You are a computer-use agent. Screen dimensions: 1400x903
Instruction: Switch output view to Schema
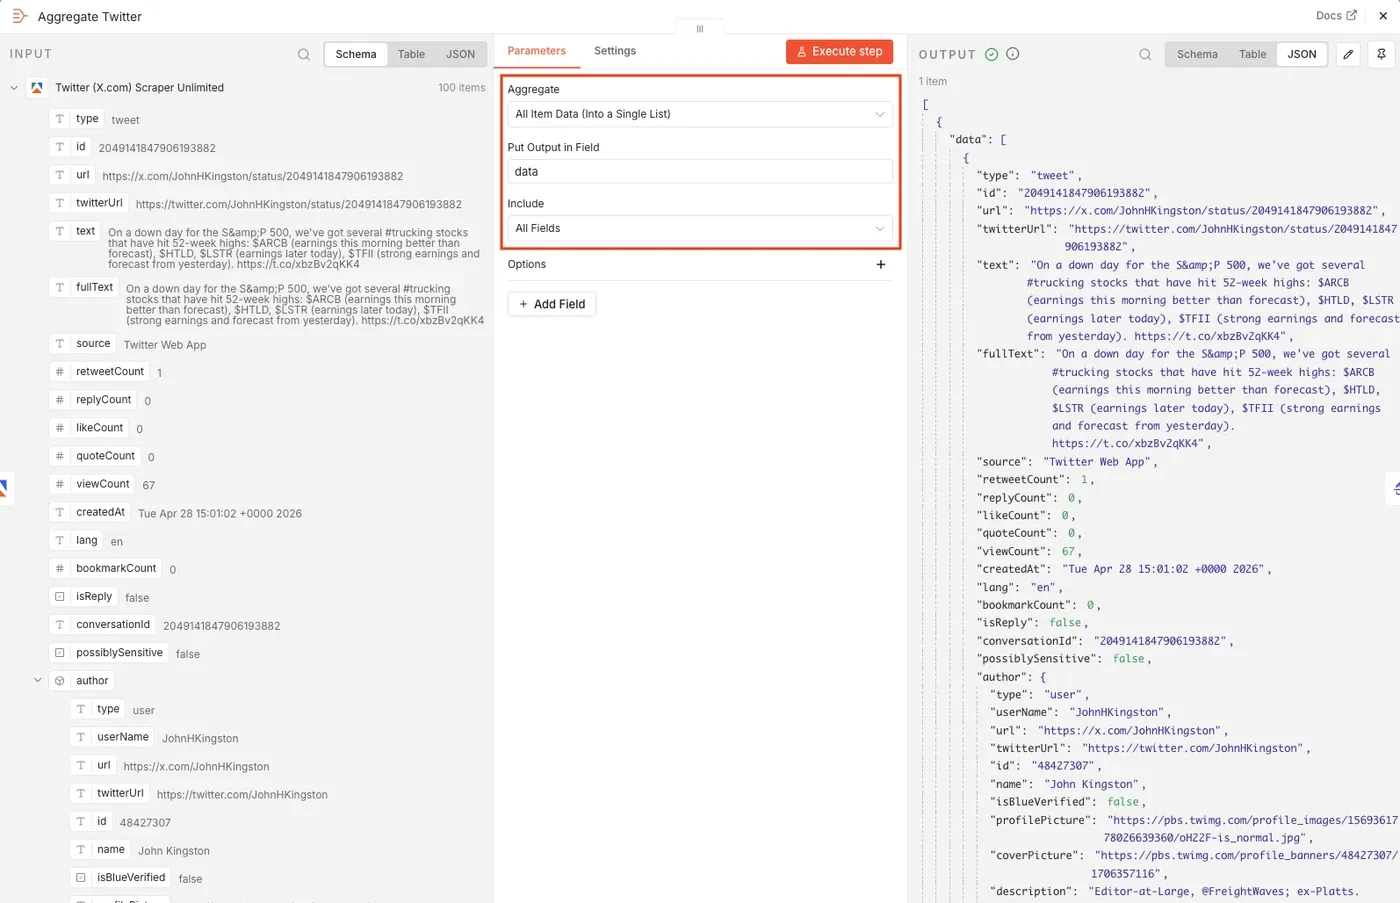pyautogui.click(x=1197, y=54)
